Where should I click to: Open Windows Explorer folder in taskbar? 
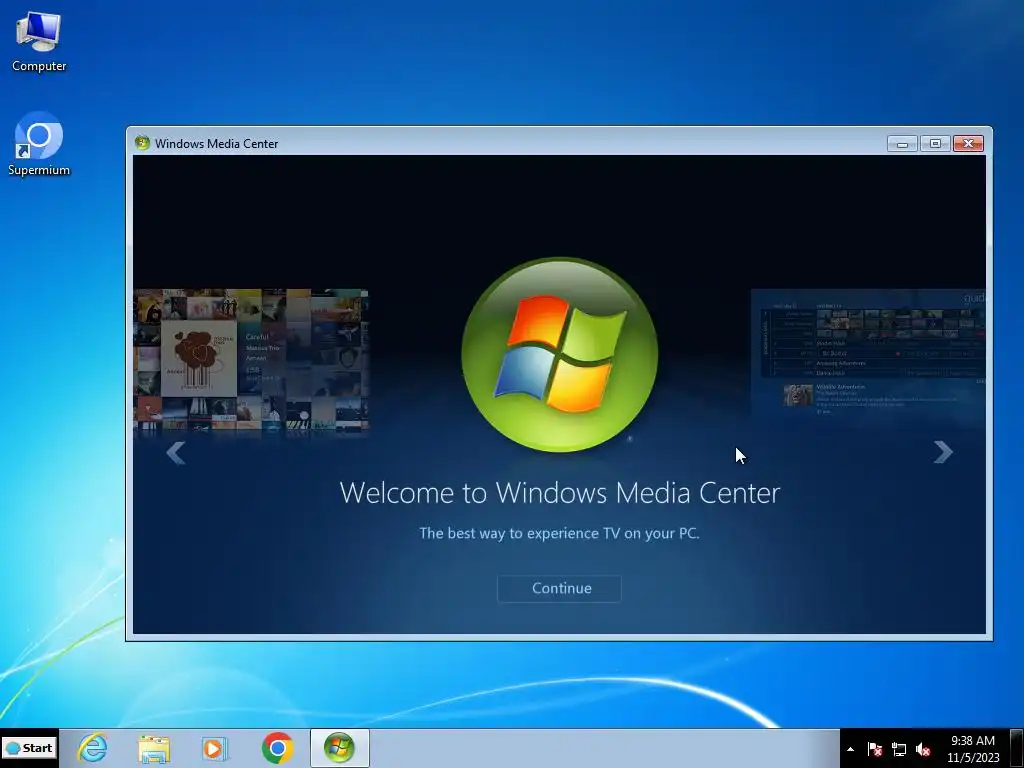click(154, 748)
